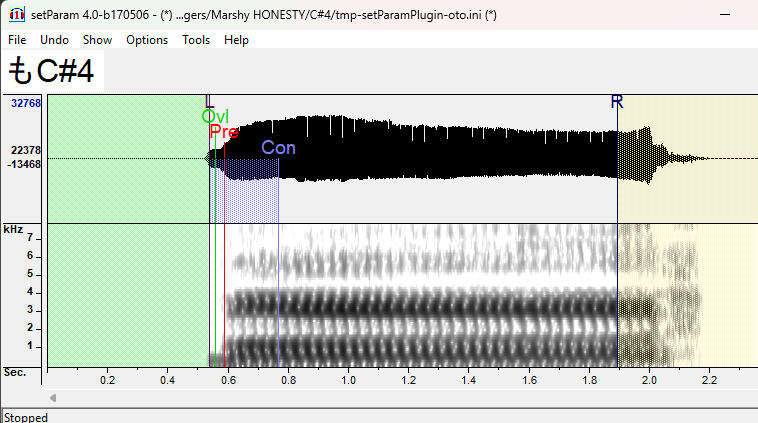Click the spectrogram at 1.0 seconds
758x423 pixels.
click(x=347, y=300)
